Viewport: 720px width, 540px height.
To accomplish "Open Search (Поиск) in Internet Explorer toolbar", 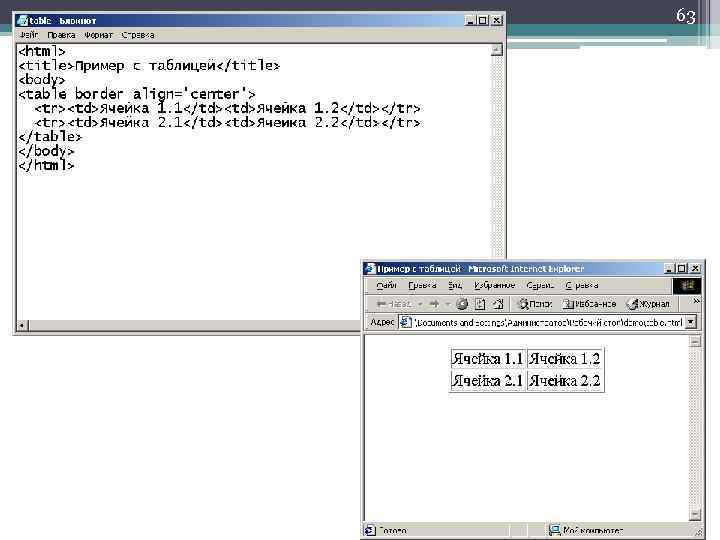I will click(534, 304).
